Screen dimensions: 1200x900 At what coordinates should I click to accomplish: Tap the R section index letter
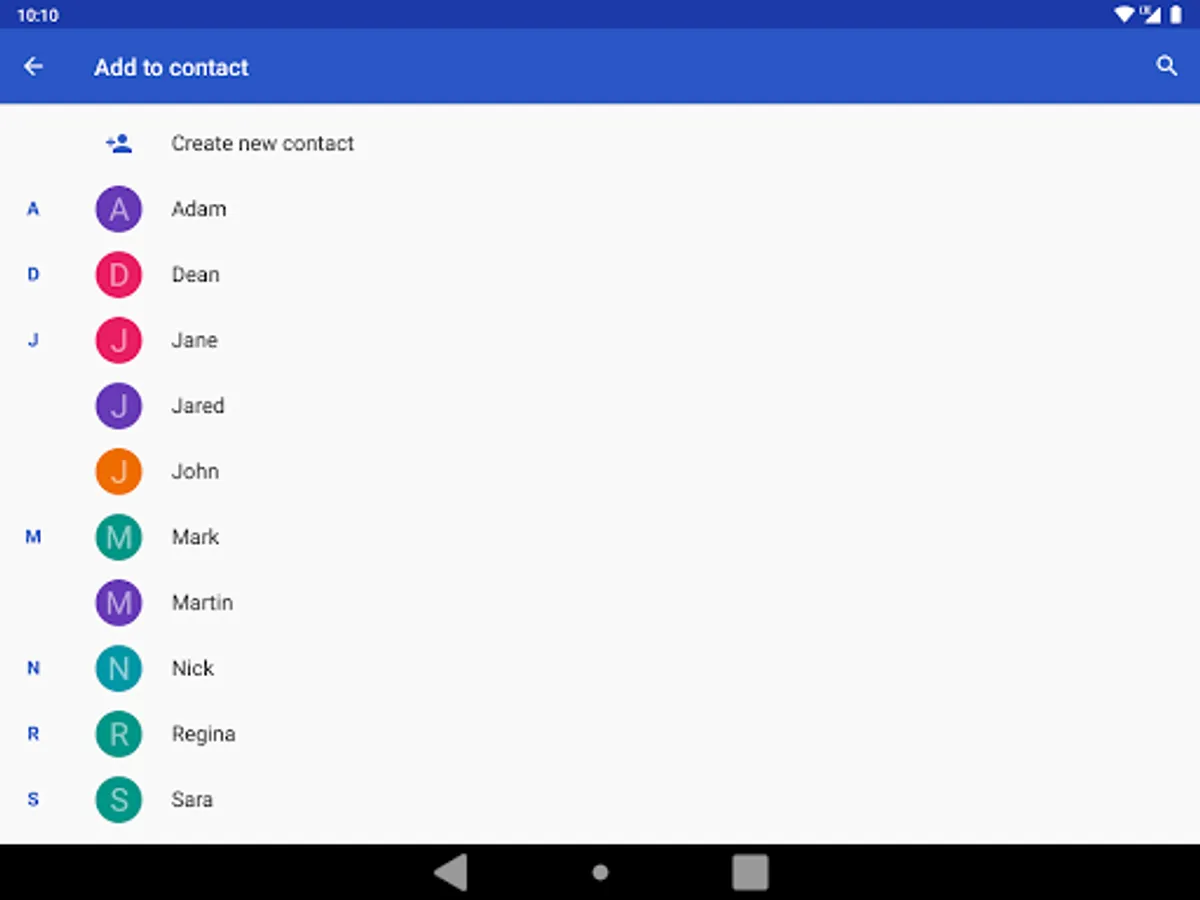pos(33,734)
